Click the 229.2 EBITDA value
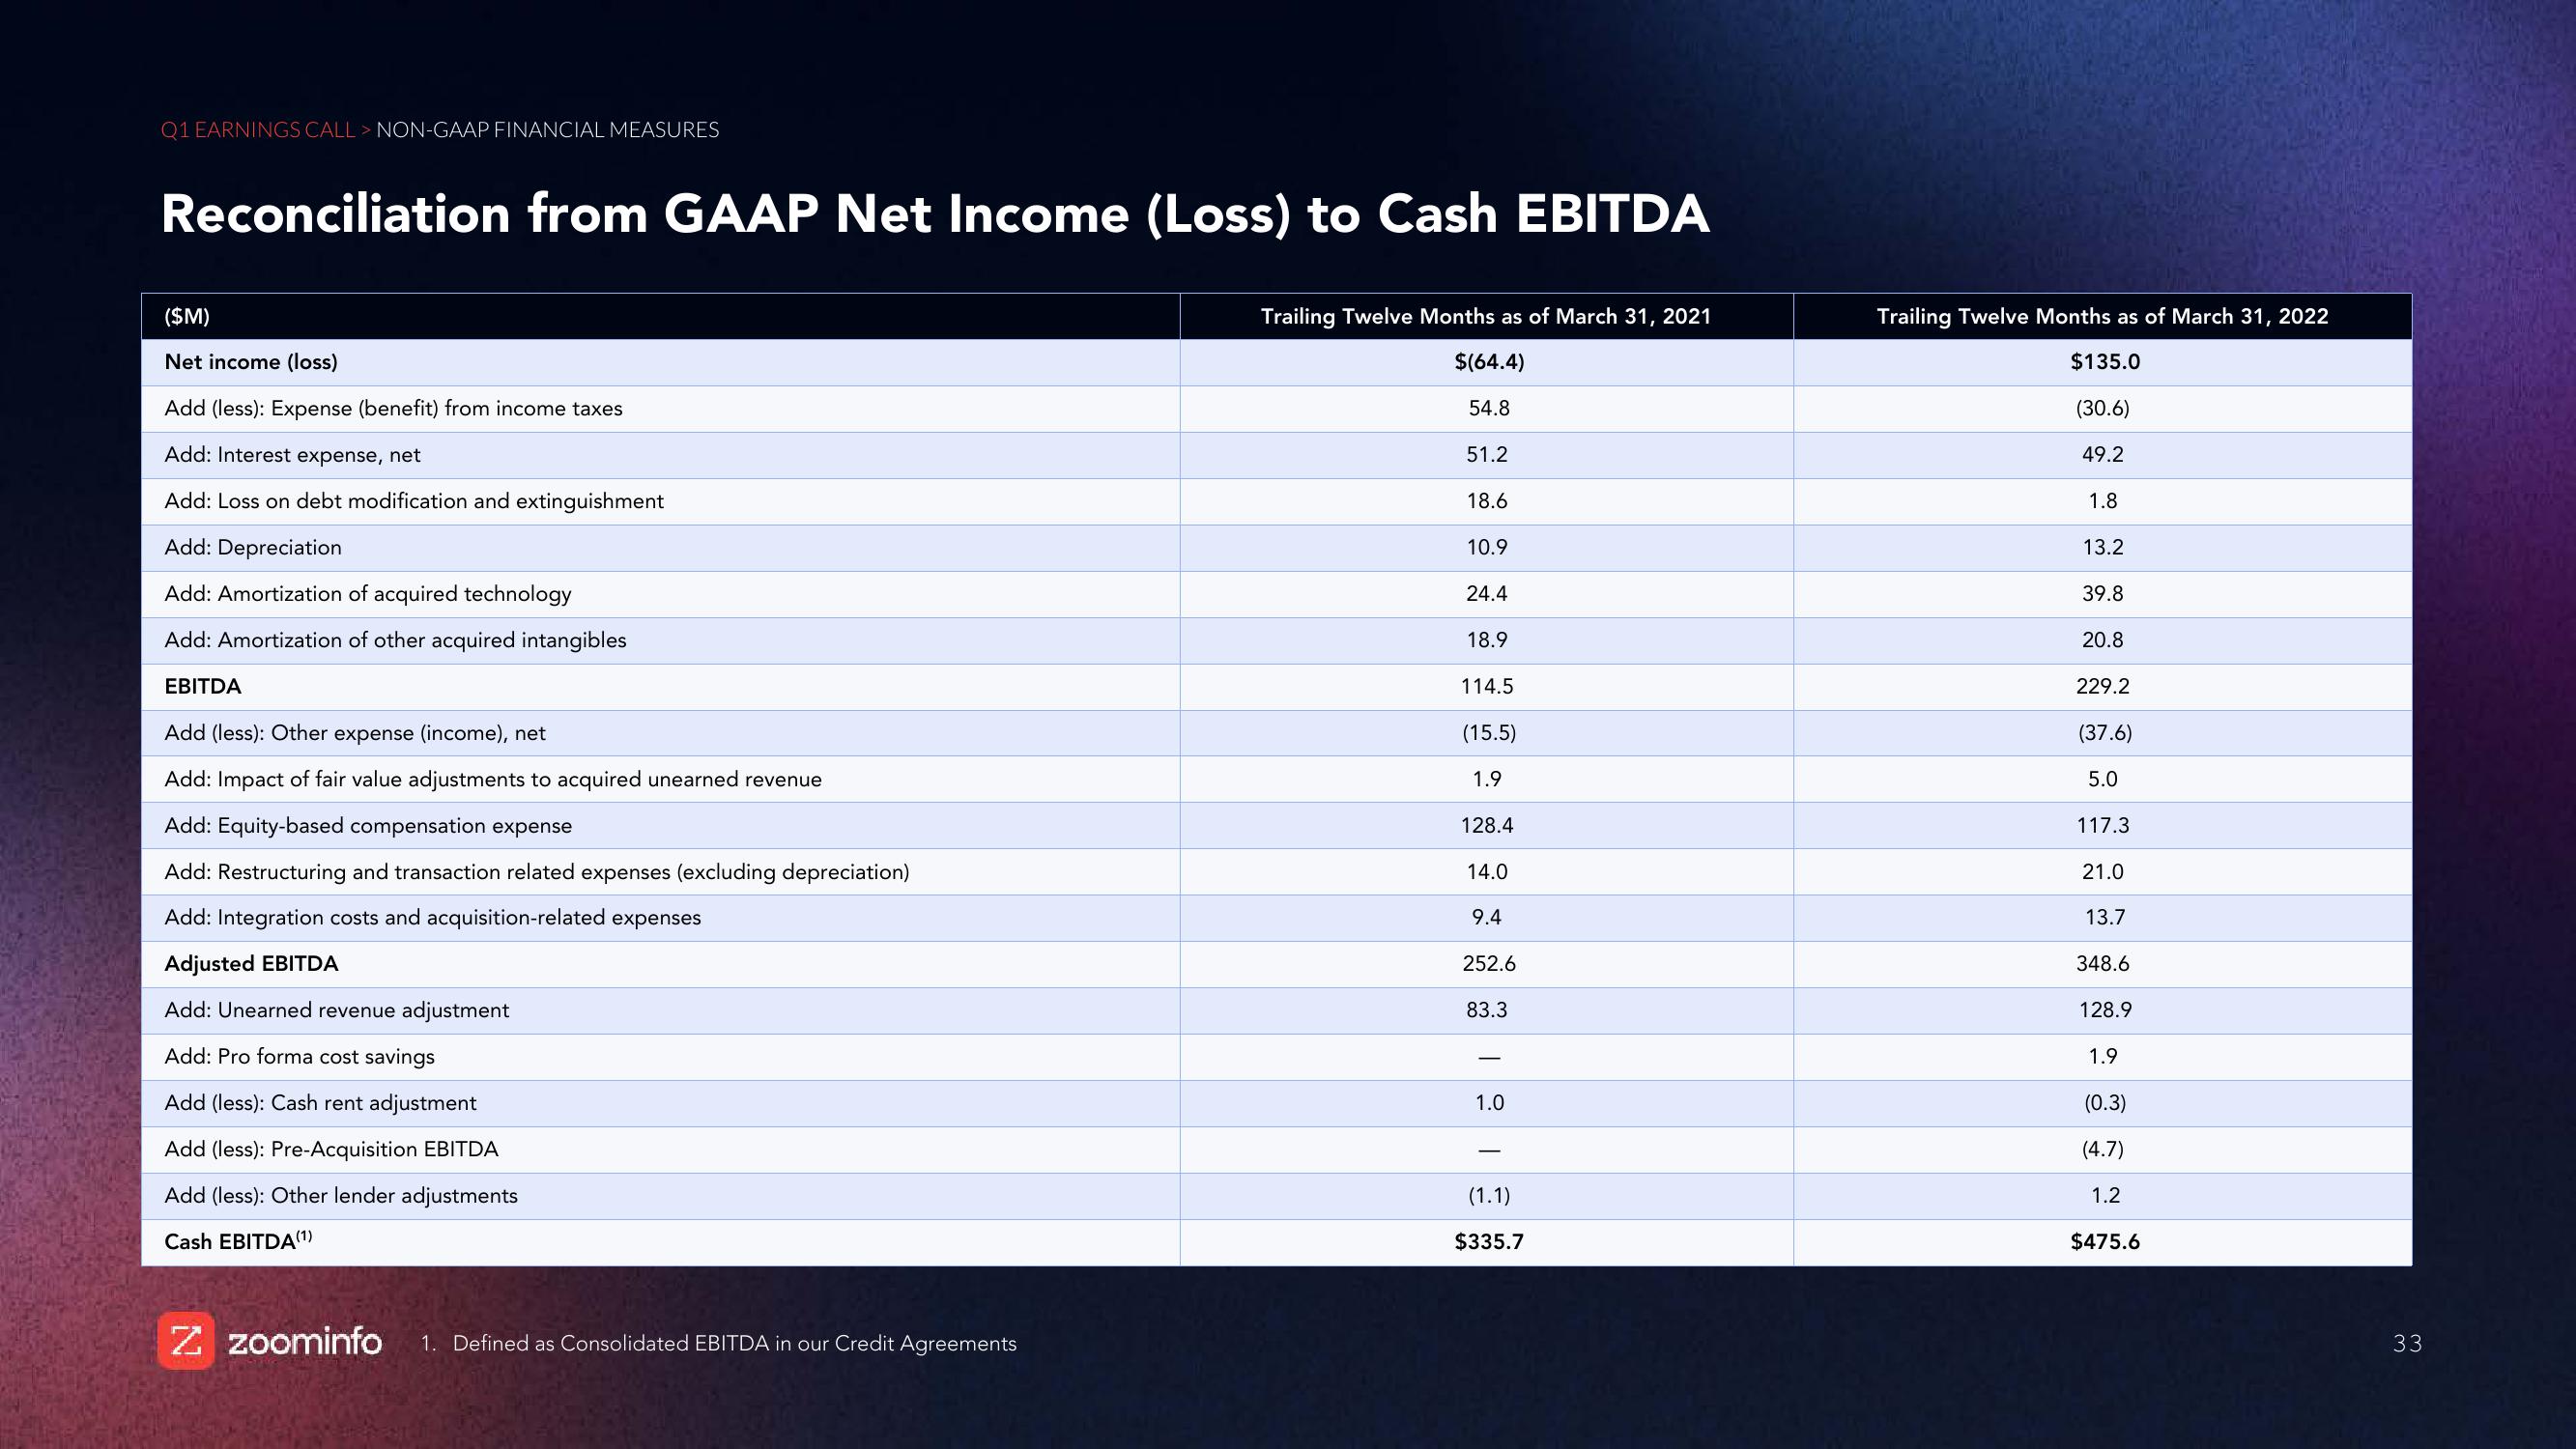2576x1449 pixels. coord(2103,686)
